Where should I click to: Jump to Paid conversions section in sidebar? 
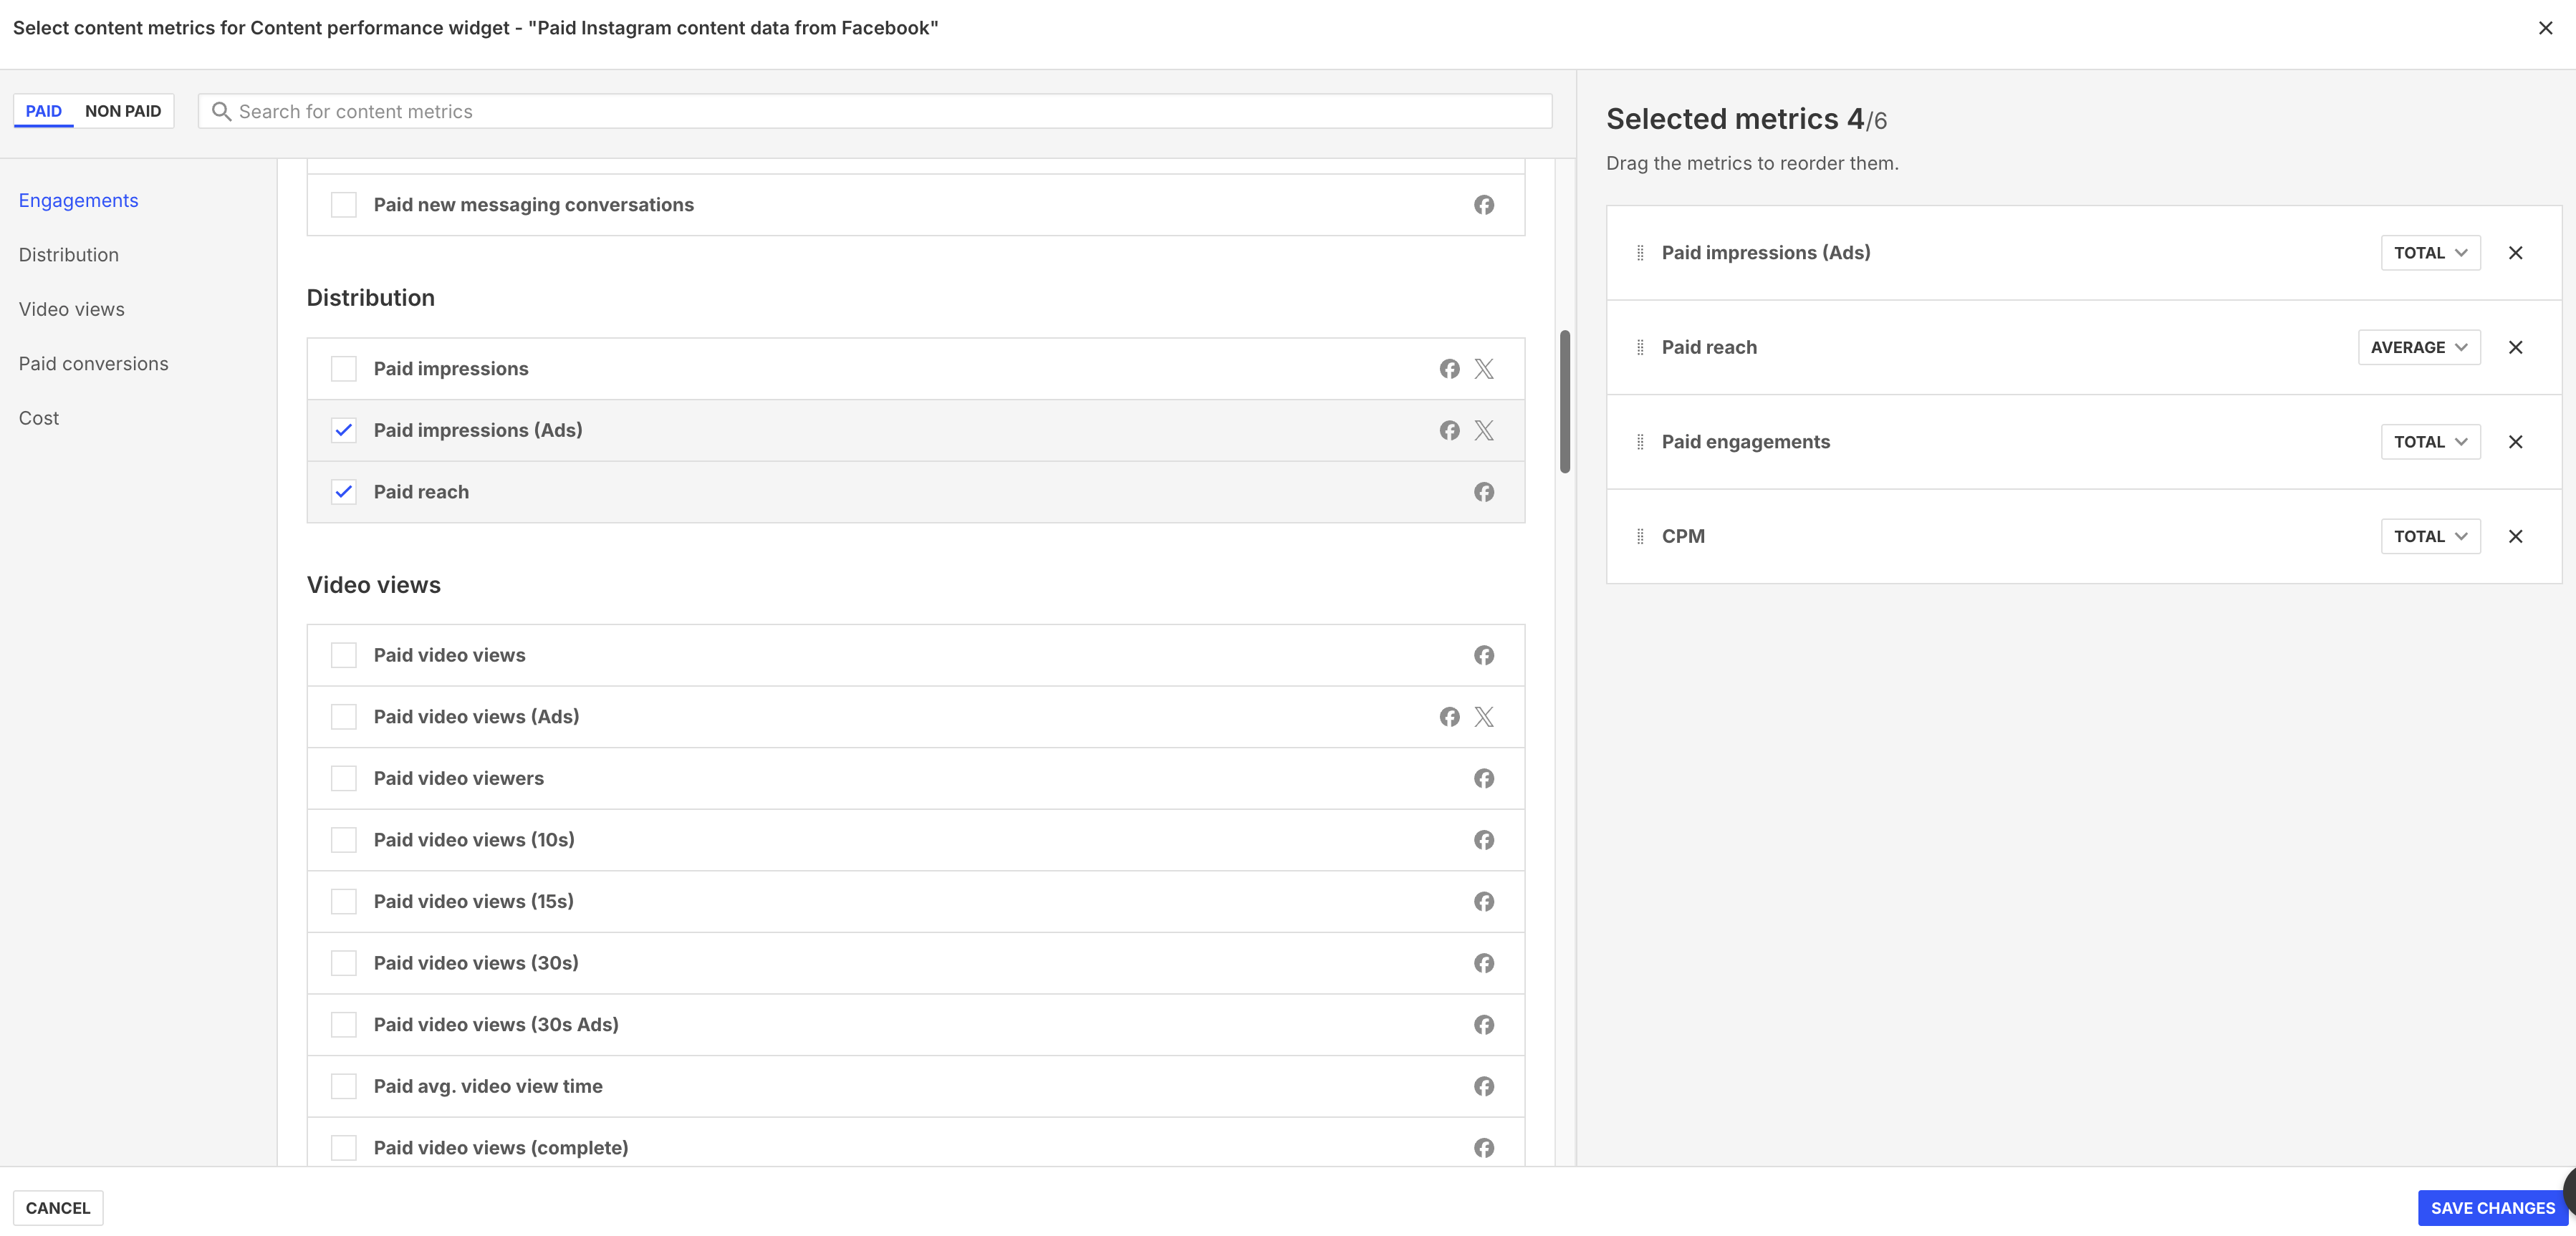click(x=94, y=364)
